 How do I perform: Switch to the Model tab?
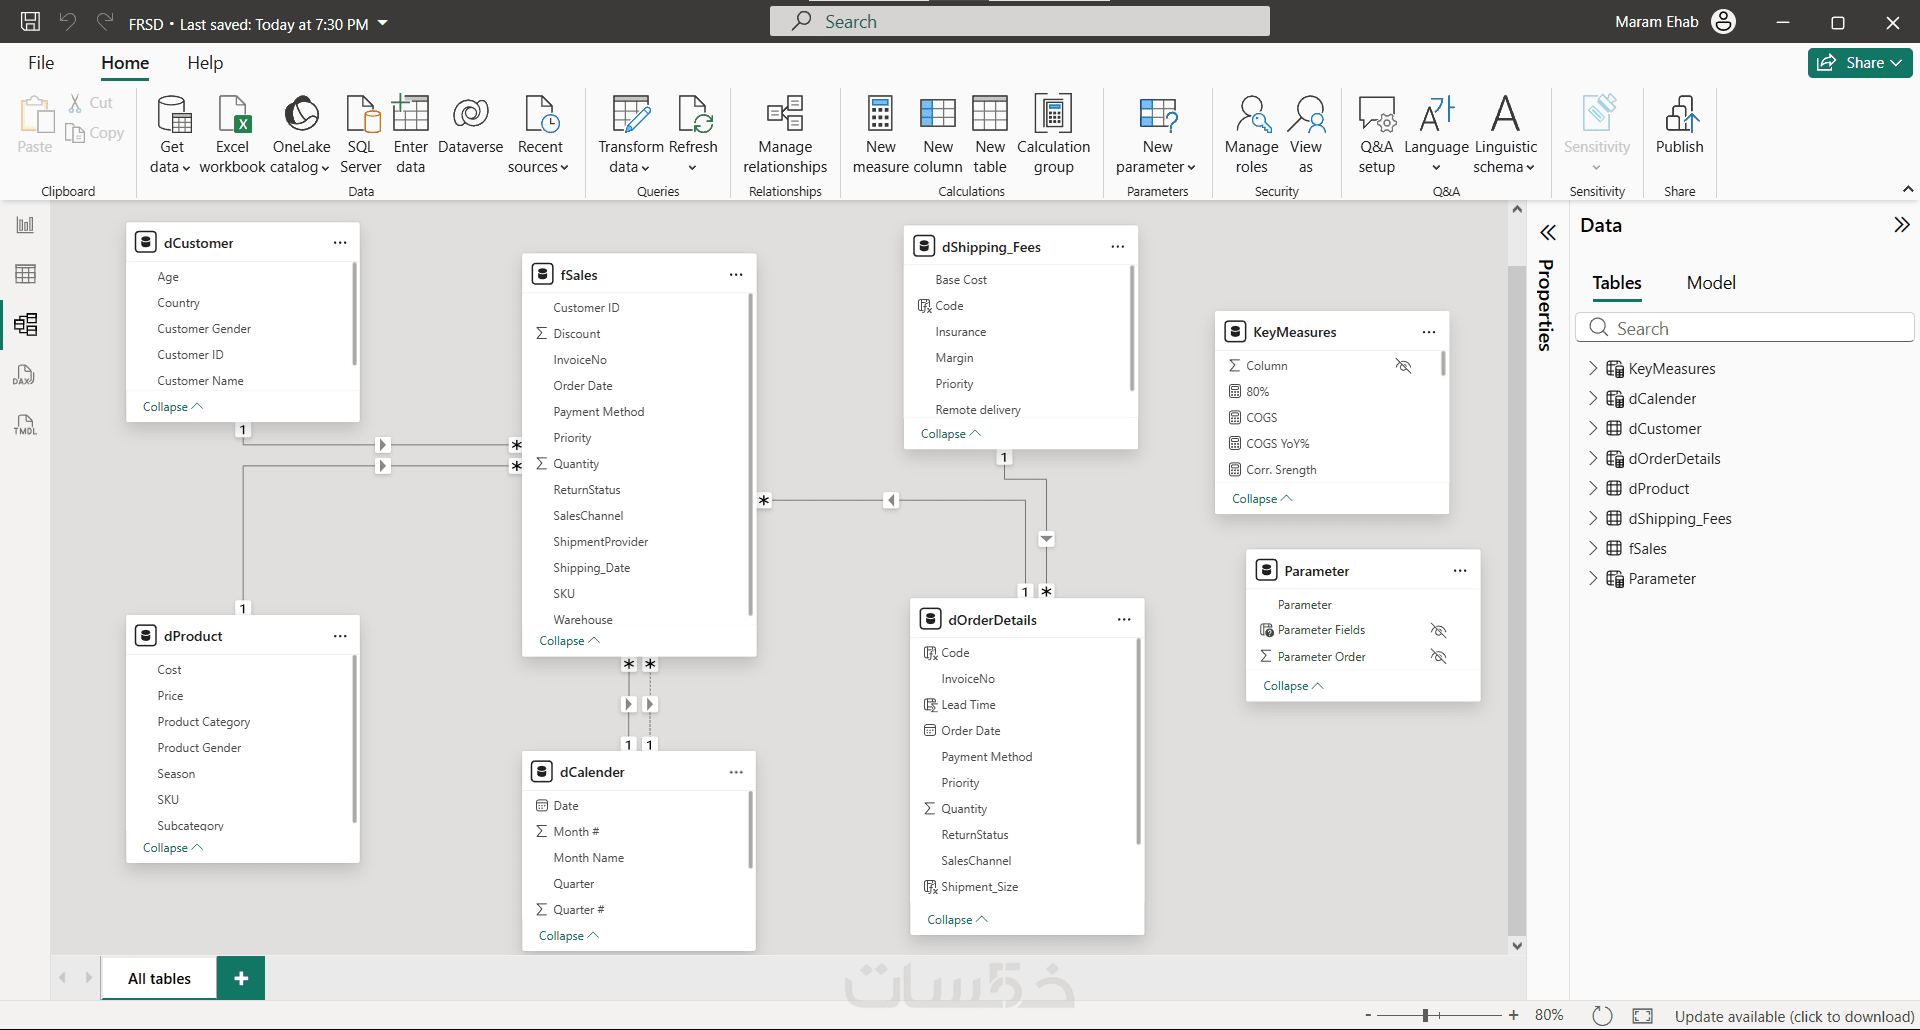coord(1711,283)
